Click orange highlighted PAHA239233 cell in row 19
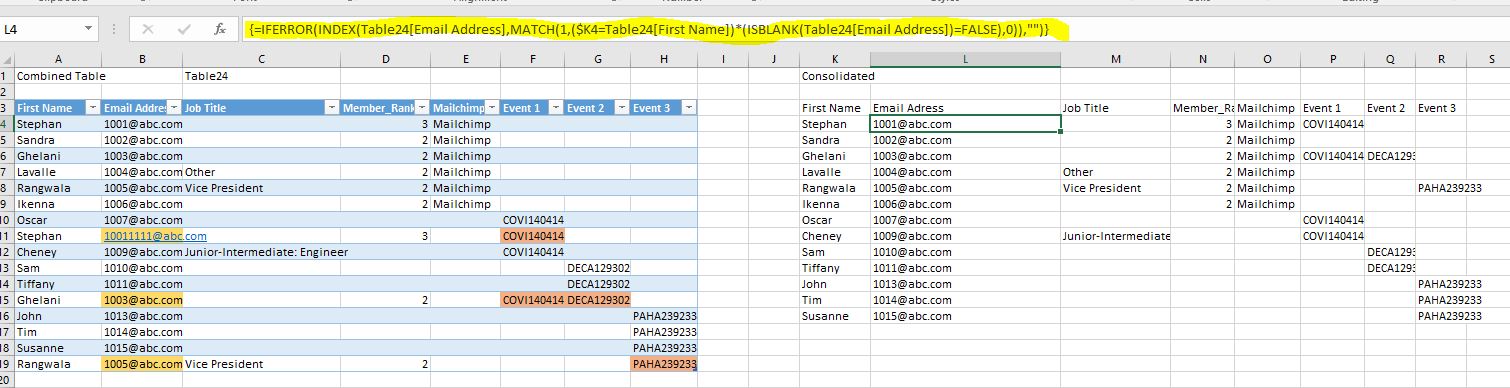The image size is (1510, 388). (x=664, y=364)
